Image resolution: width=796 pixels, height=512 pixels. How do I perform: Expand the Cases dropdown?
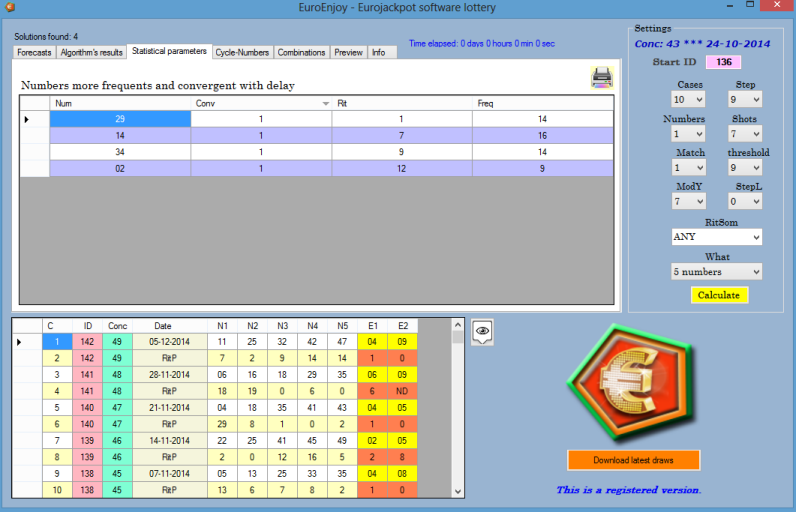coord(688,99)
